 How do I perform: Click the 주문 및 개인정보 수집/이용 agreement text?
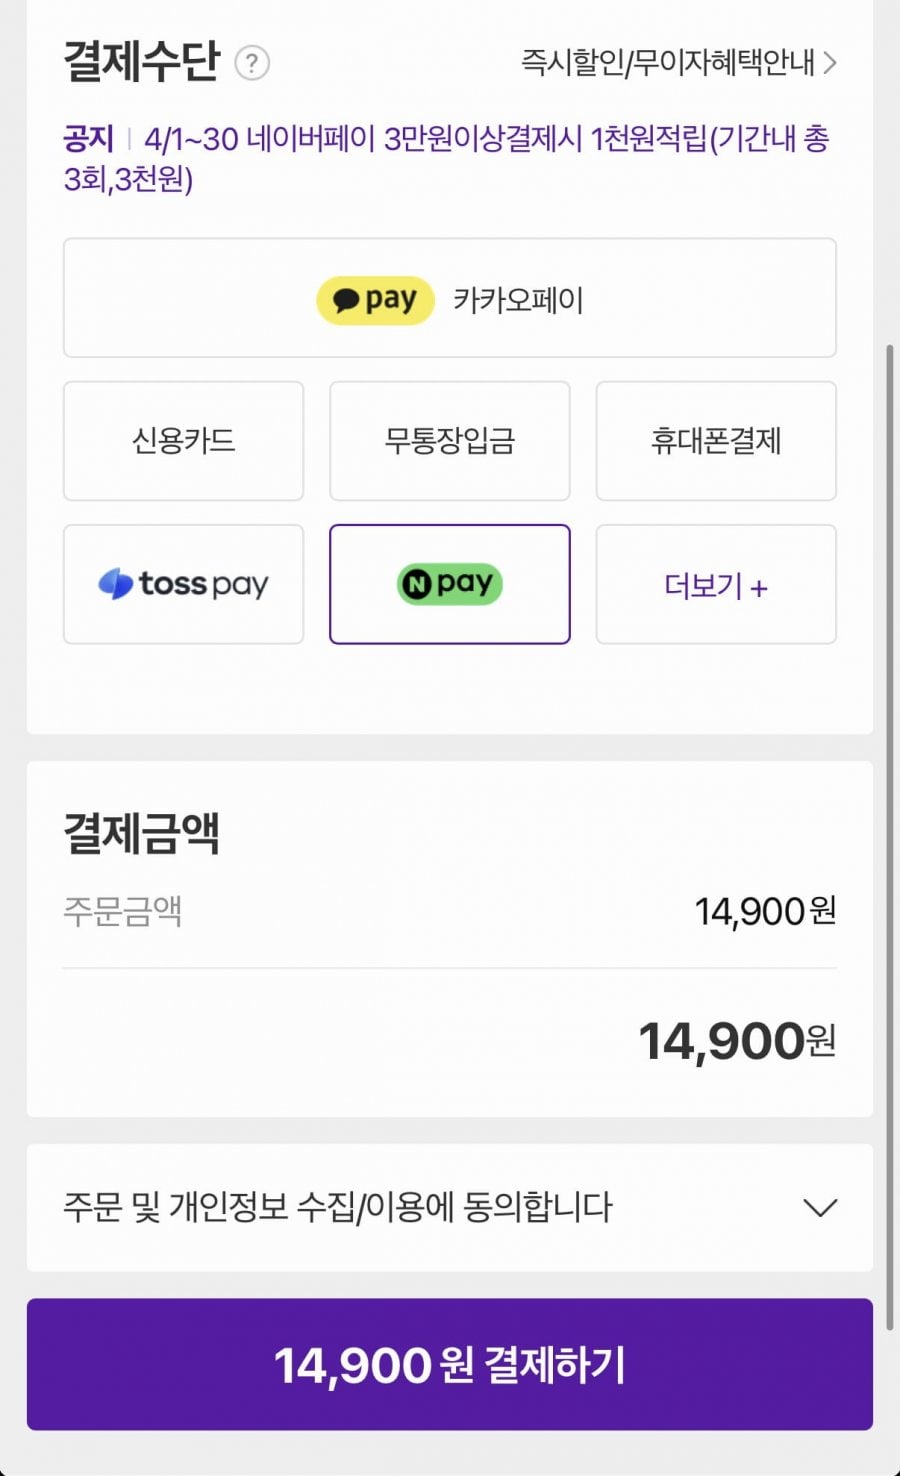(338, 1207)
